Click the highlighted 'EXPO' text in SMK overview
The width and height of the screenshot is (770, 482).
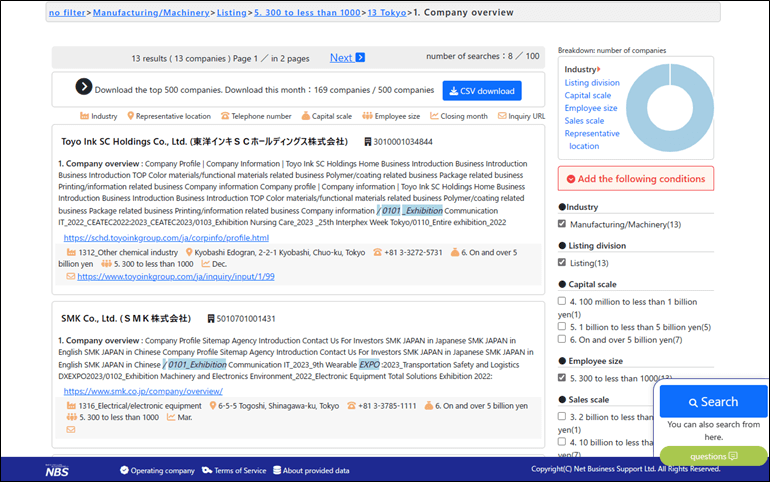[369, 365]
